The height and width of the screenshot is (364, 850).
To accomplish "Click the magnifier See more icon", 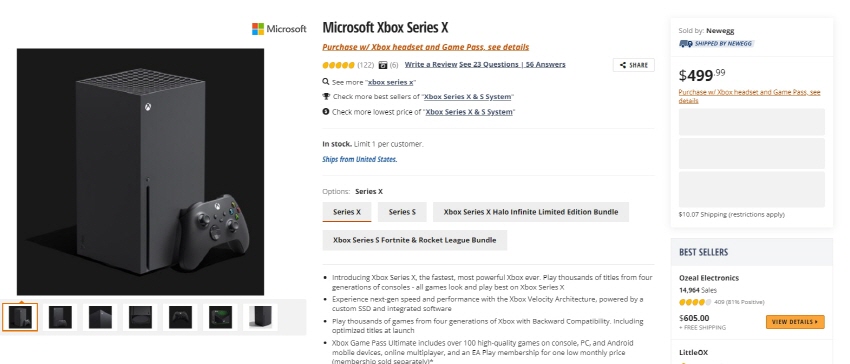I will pos(326,82).
